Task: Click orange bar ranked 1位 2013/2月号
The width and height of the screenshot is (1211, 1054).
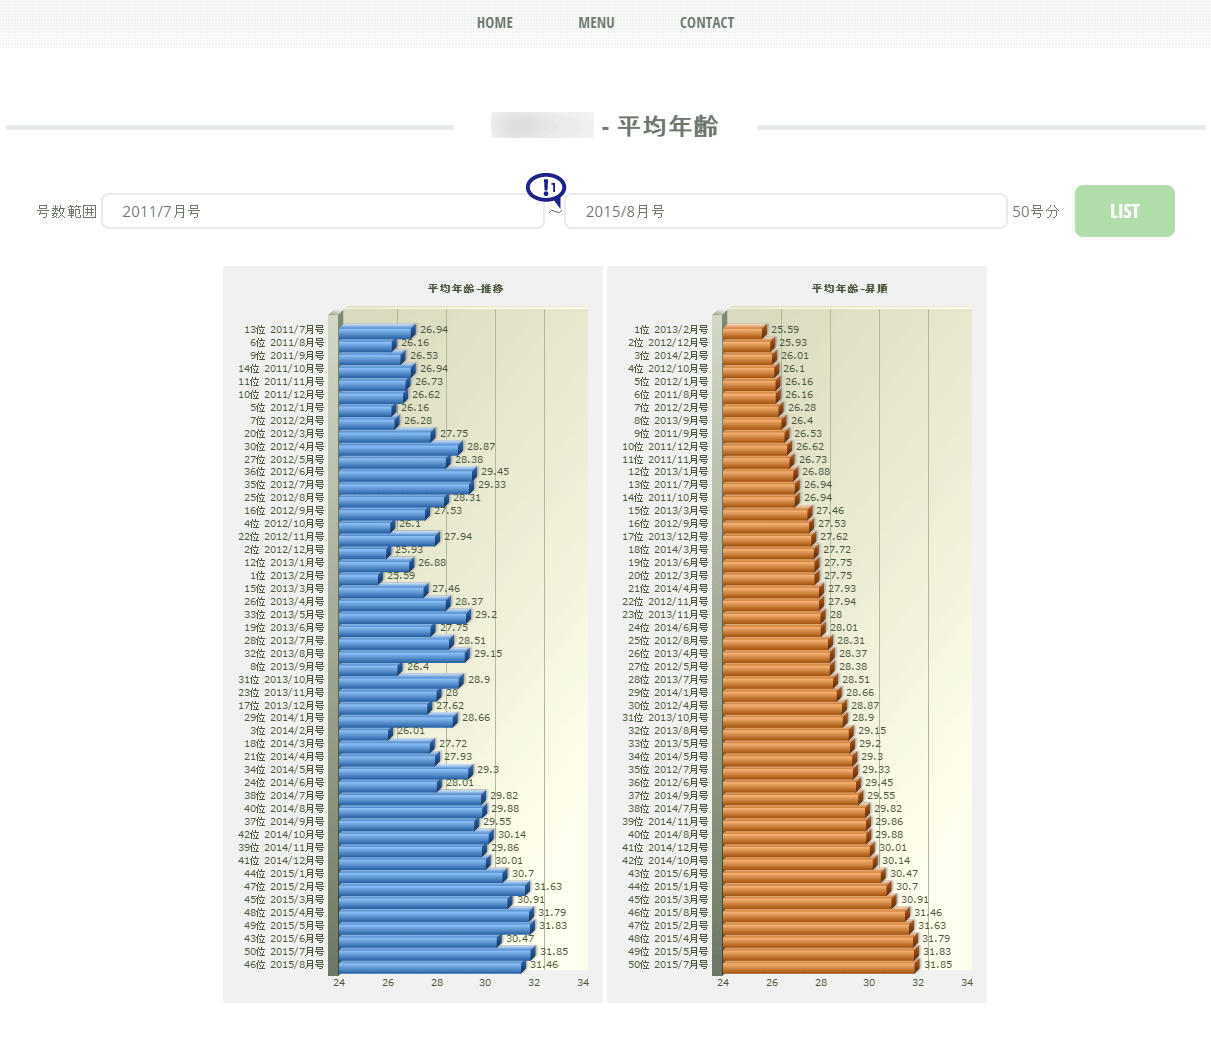Action: click(x=742, y=331)
